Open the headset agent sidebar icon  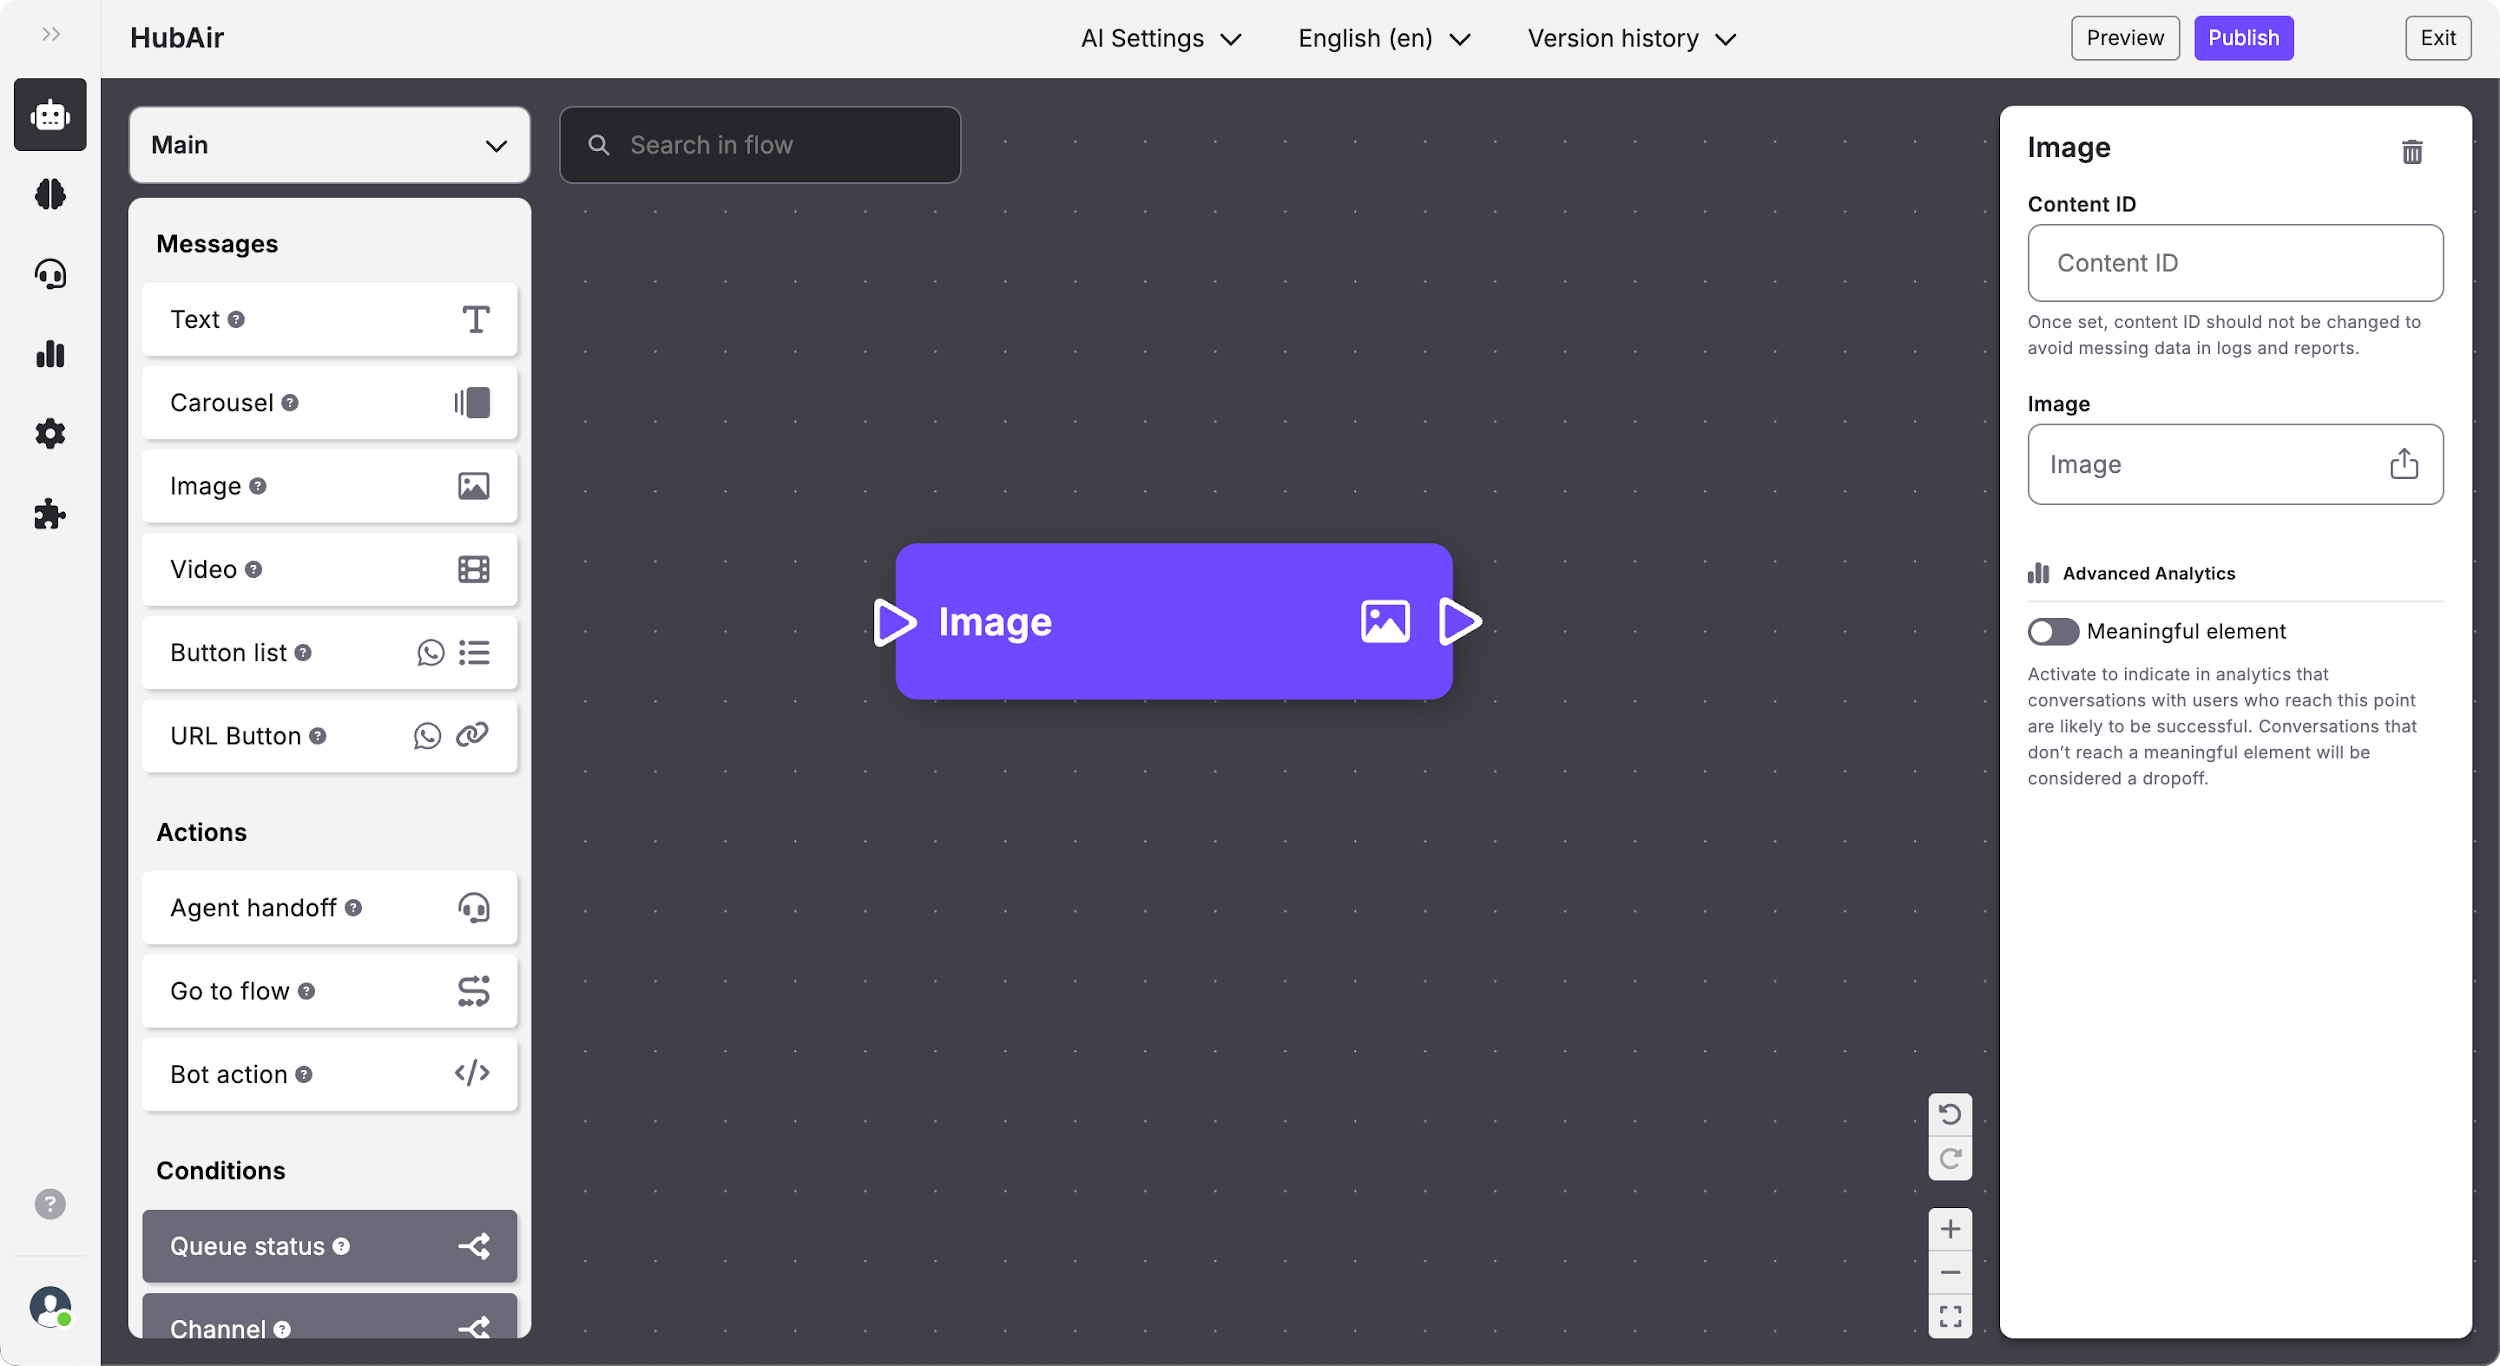coord(50,274)
